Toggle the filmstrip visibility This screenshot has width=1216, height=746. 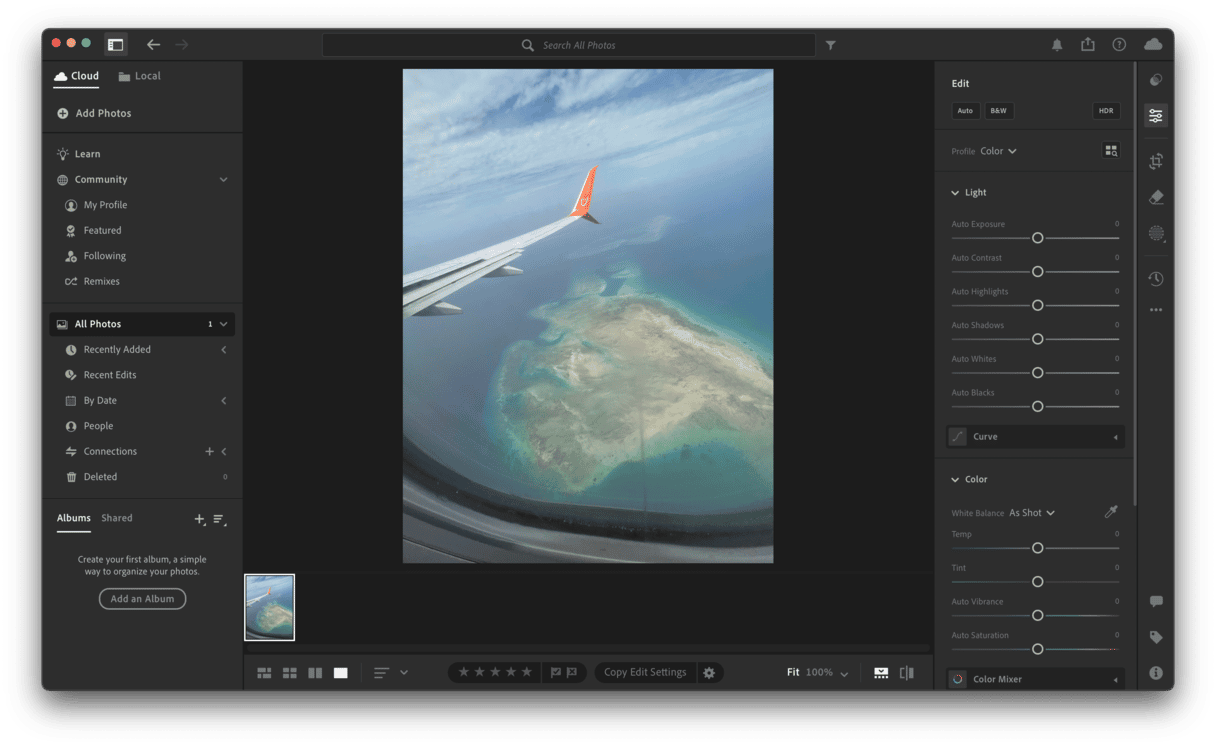coord(881,673)
